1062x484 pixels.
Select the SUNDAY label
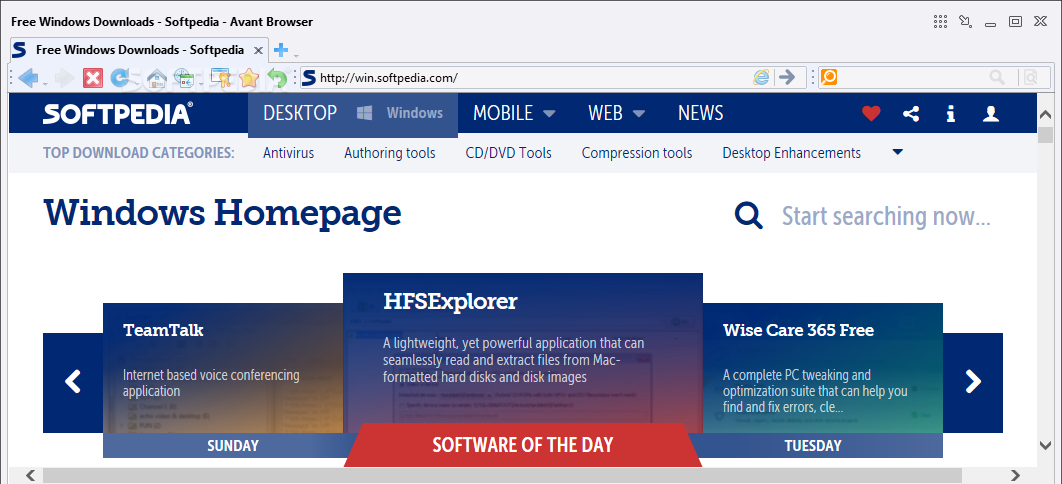(x=233, y=445)
